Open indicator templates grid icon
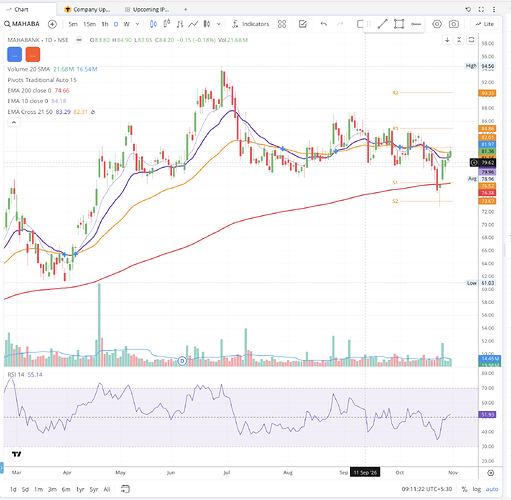This screenshot has height=500, width=511. 282,24
